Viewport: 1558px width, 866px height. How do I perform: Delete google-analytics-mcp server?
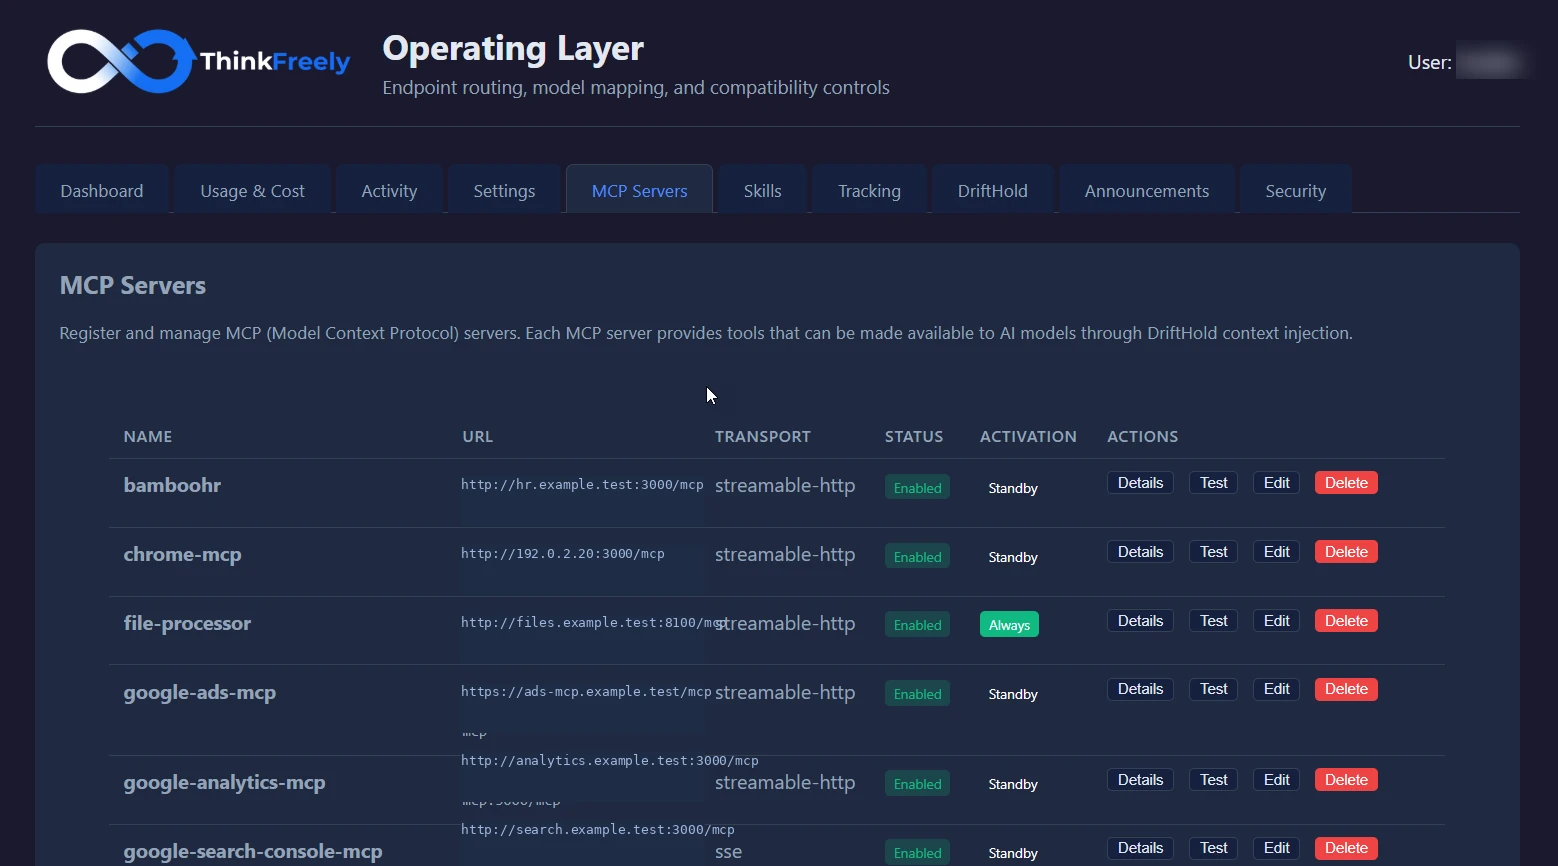coord(1346,780)
